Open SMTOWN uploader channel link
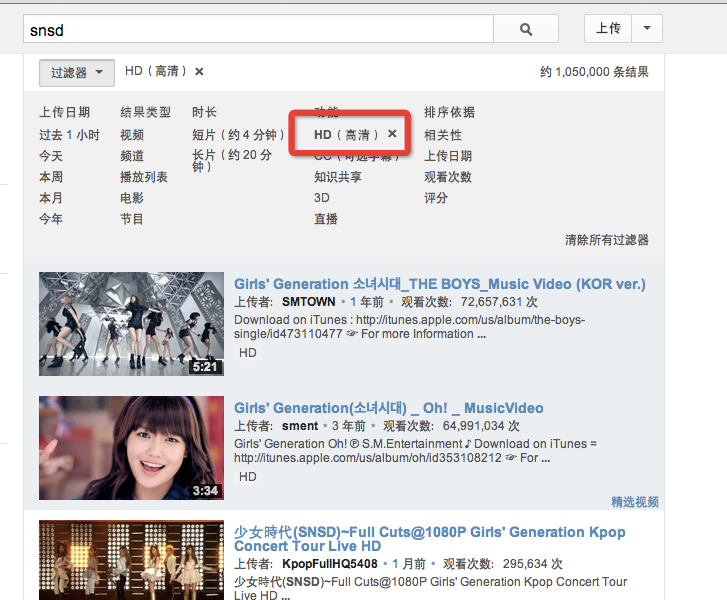 (x=309, y=301)
